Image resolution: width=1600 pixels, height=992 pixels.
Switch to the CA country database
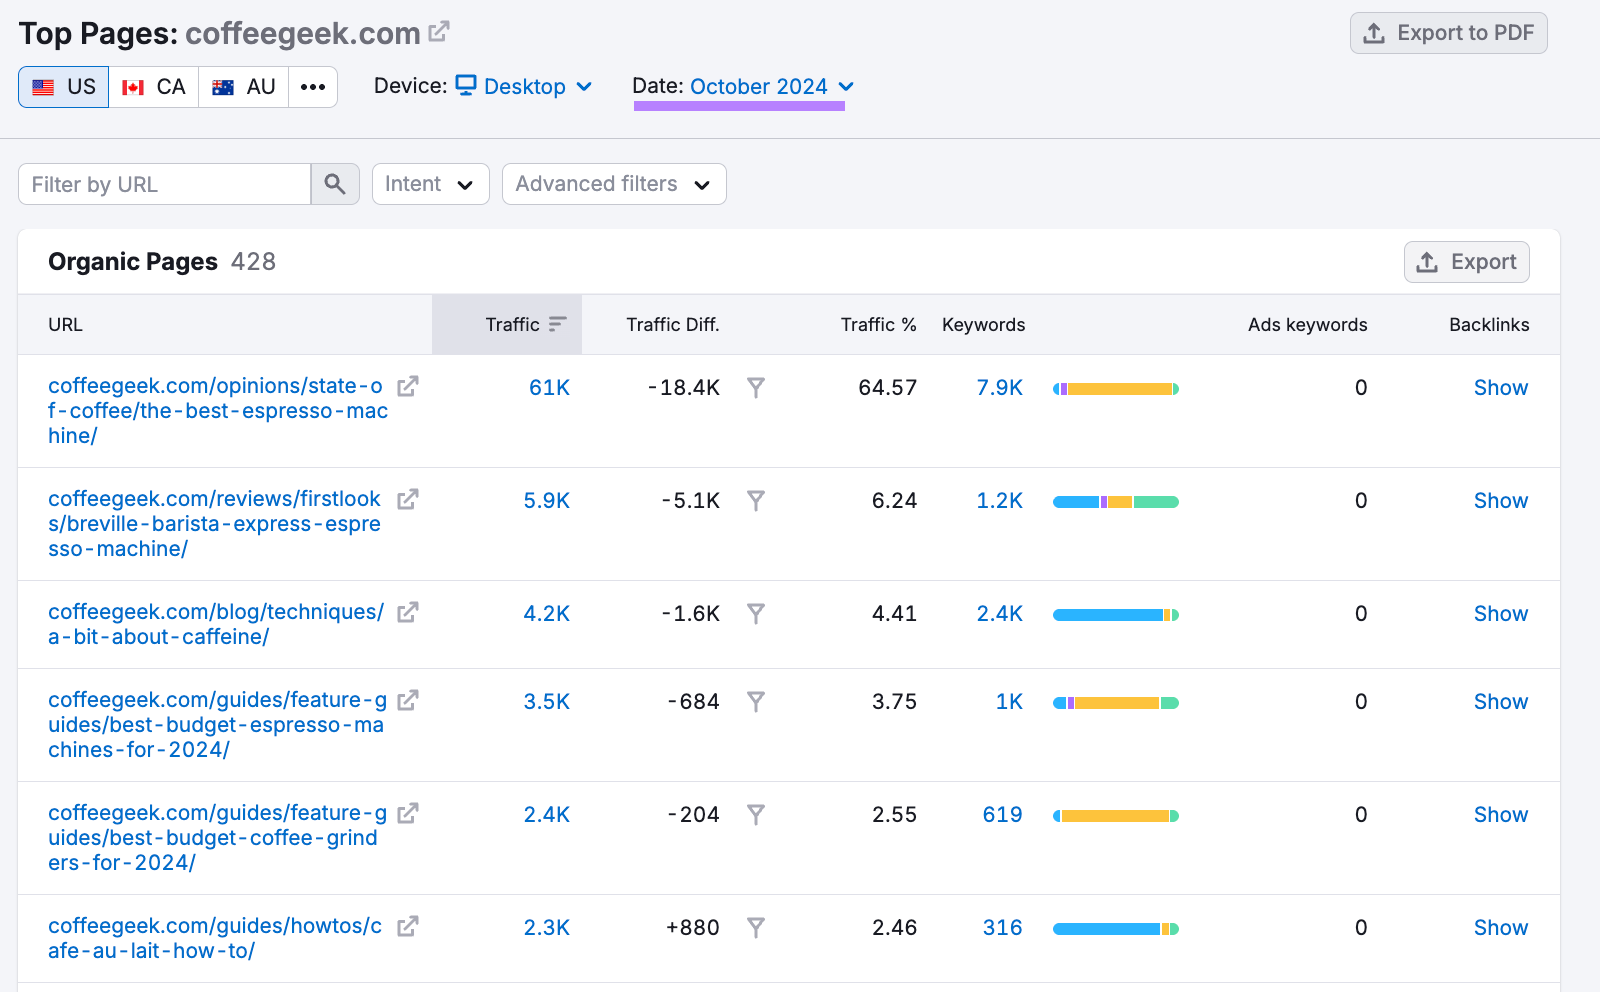pos(154,87)
